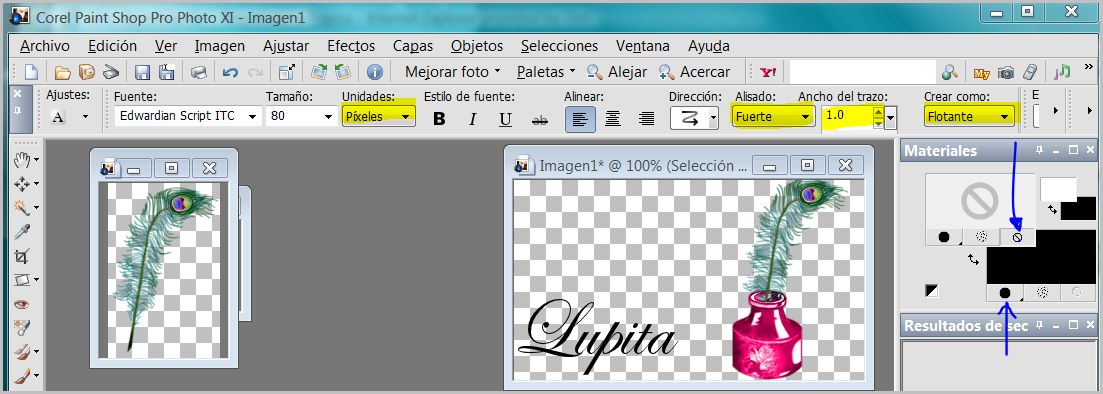Set materials to black and white icon
This screenshot has width=1103, height=394.
tap(932, 291)
